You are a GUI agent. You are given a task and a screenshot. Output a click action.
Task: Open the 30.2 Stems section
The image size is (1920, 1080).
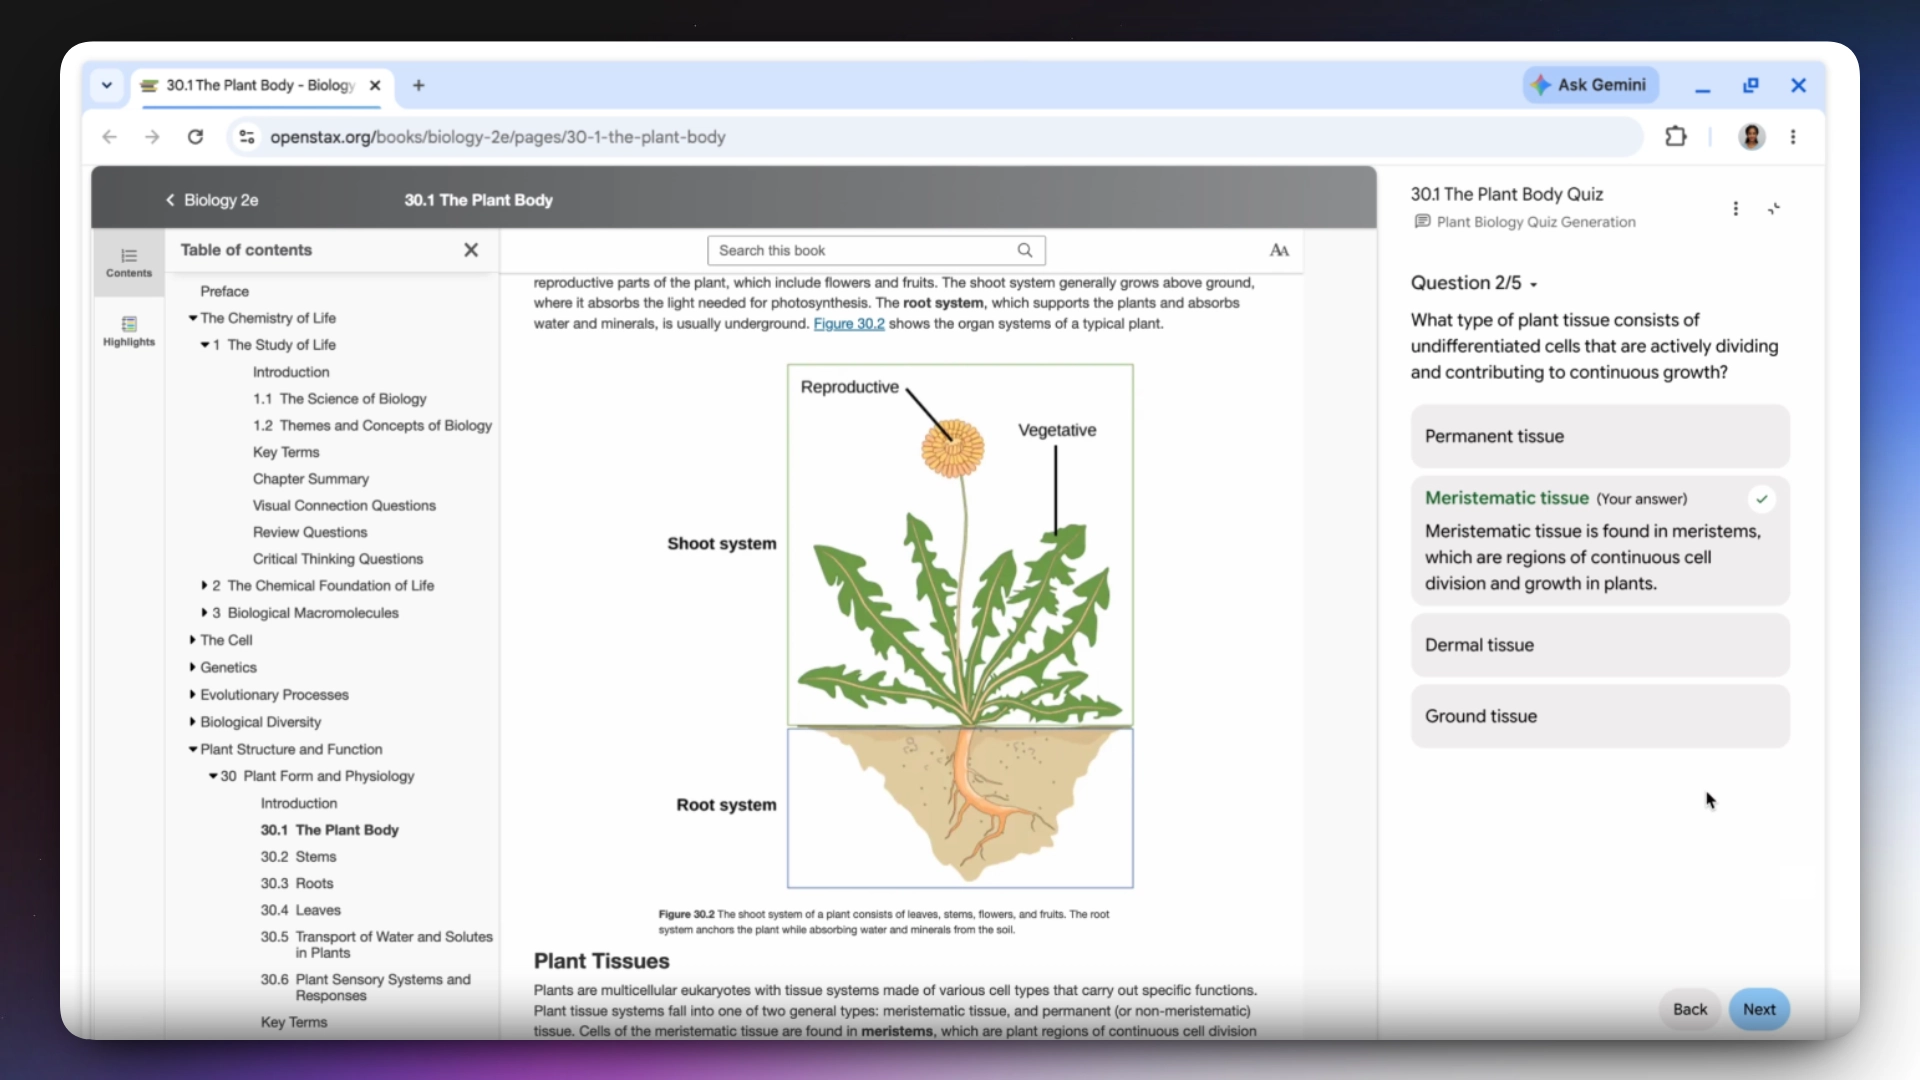pos(298,857)
